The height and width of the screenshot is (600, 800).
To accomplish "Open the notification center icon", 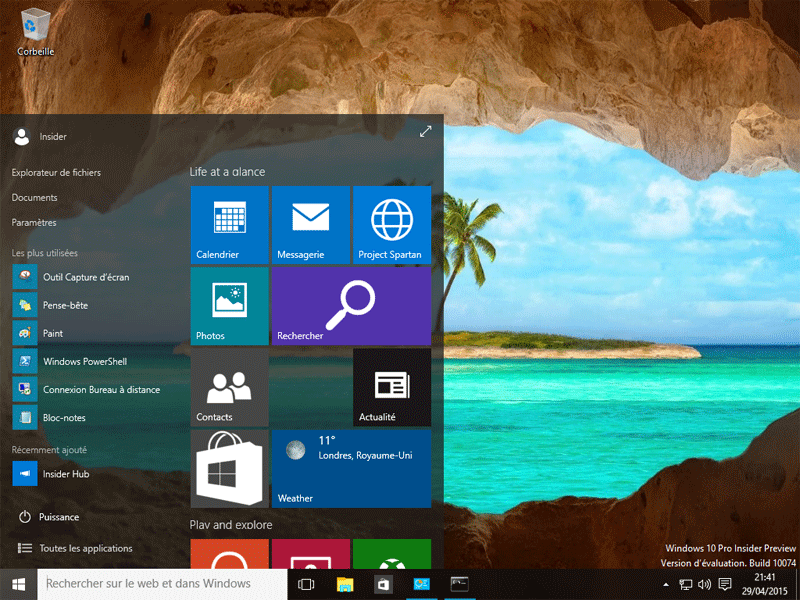I will pos(724,585).
